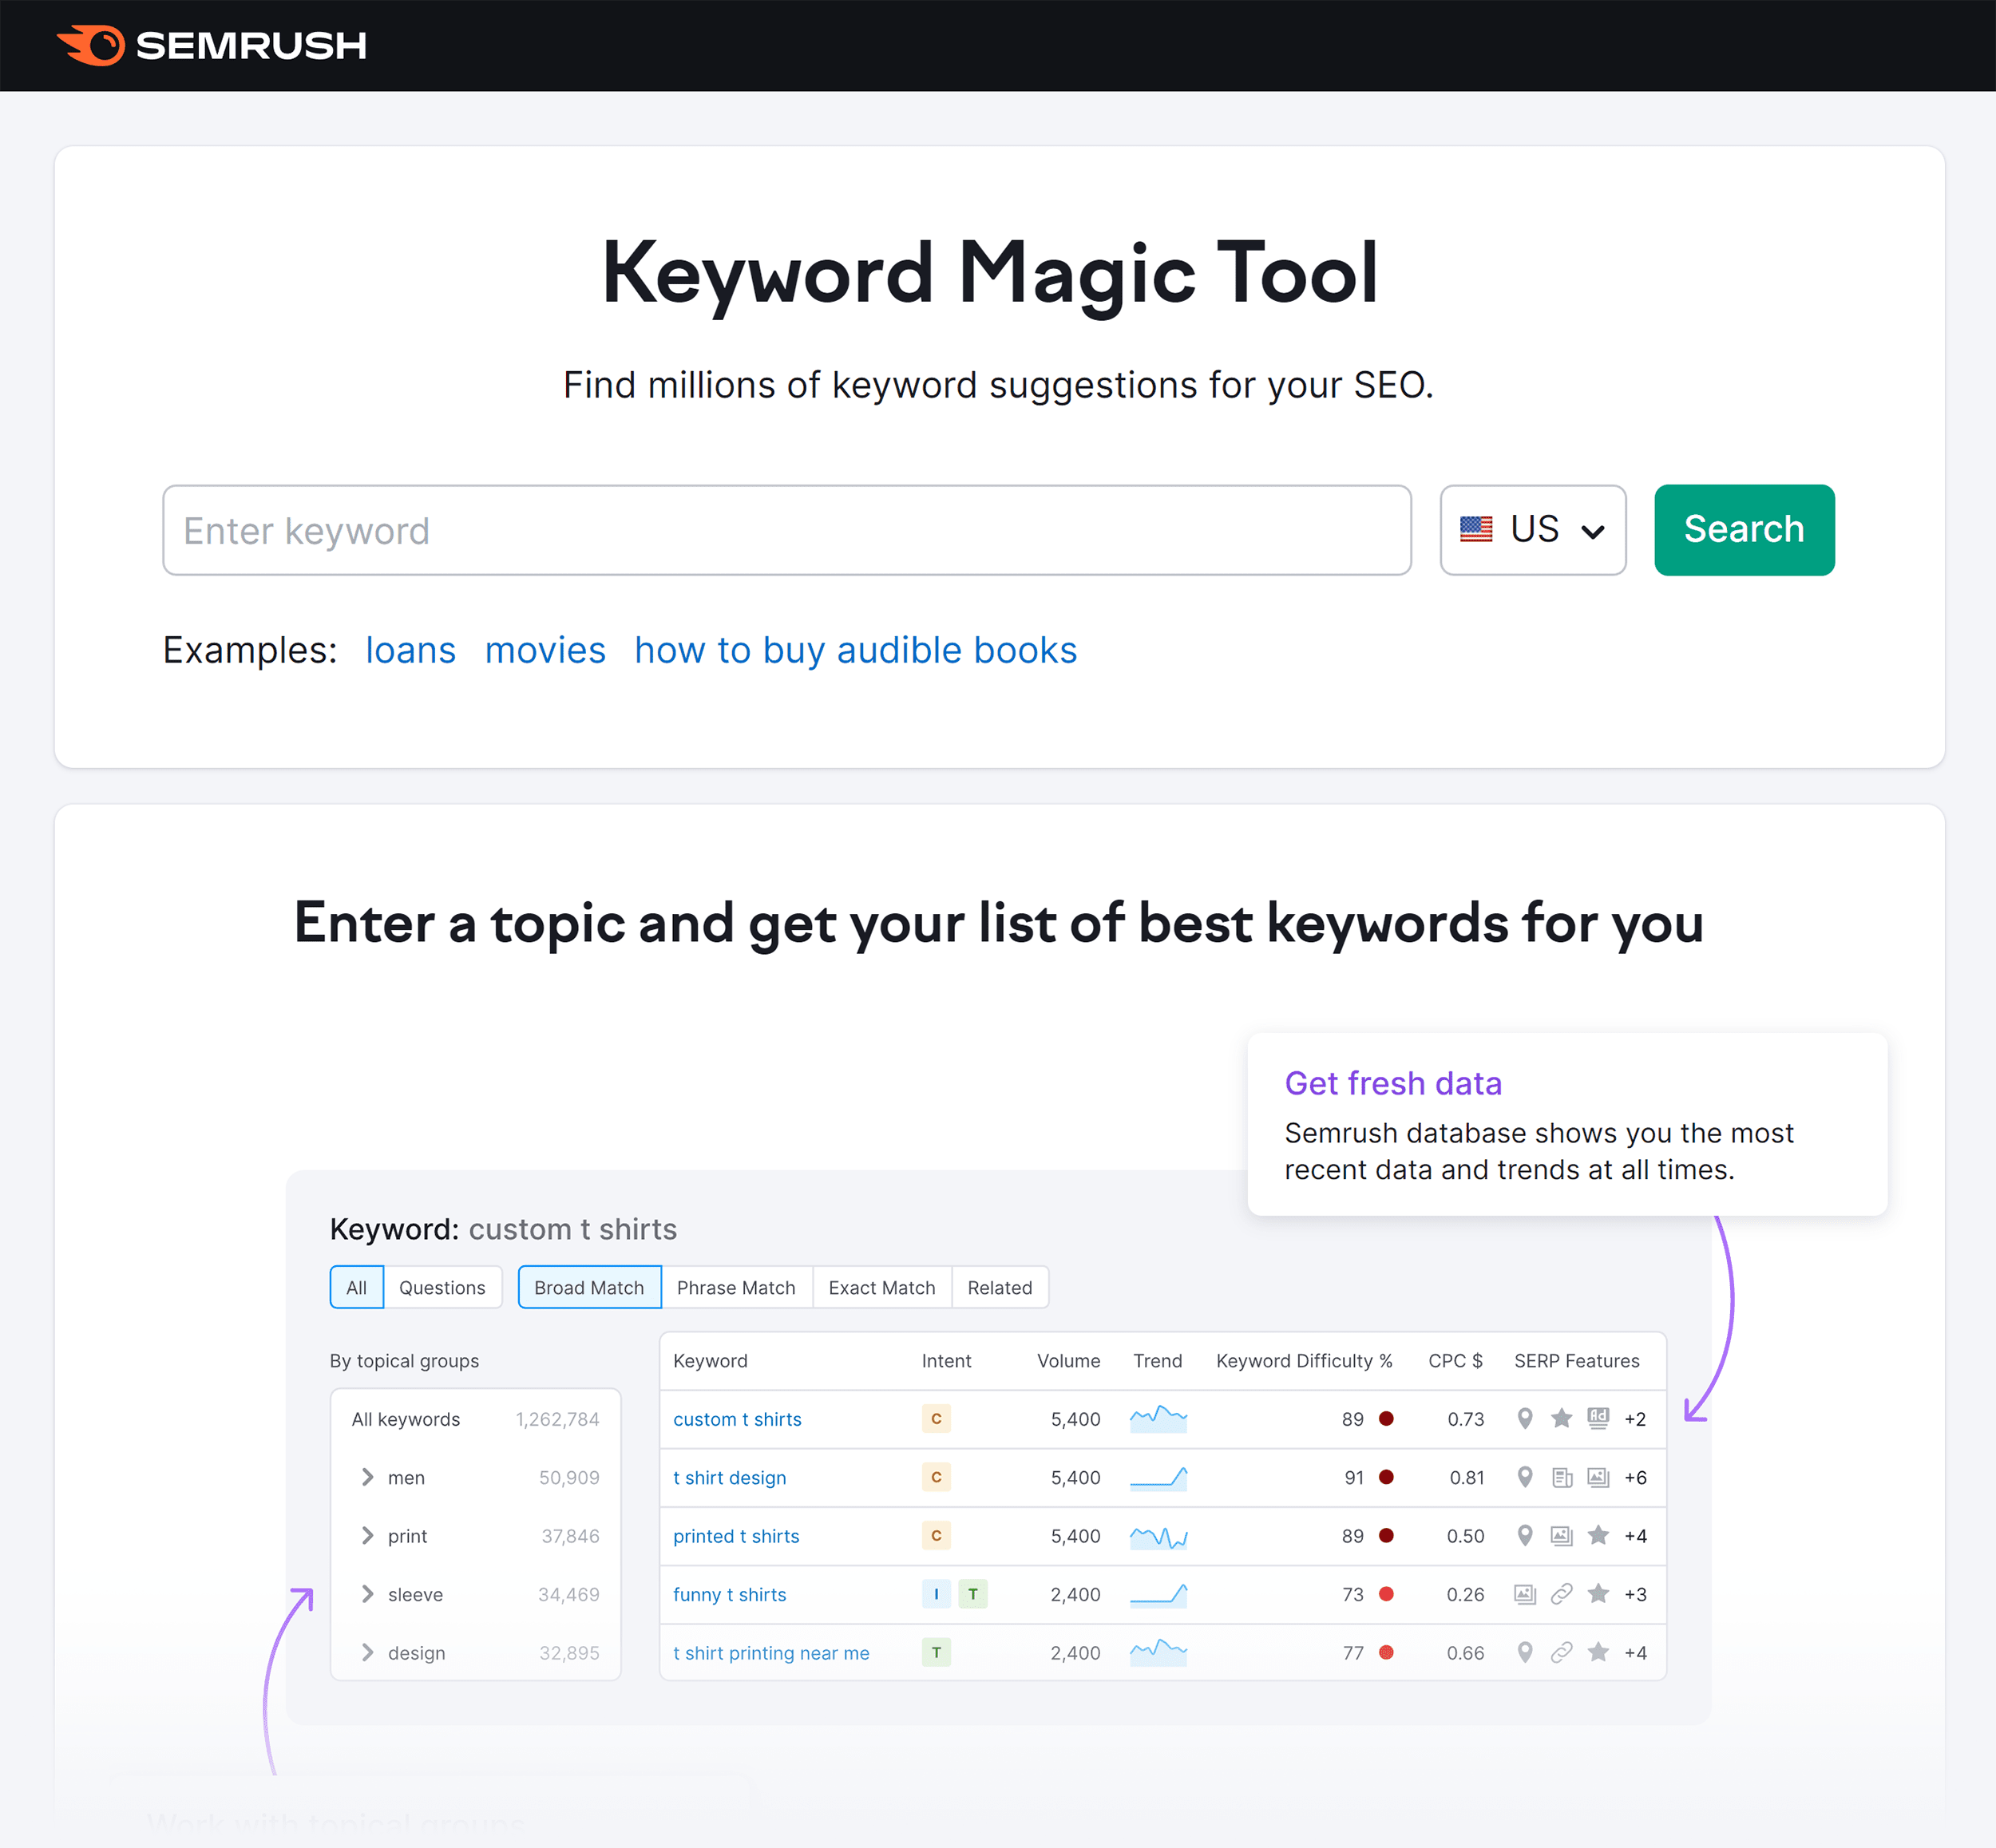Click the loans example link

pos(410,650)
